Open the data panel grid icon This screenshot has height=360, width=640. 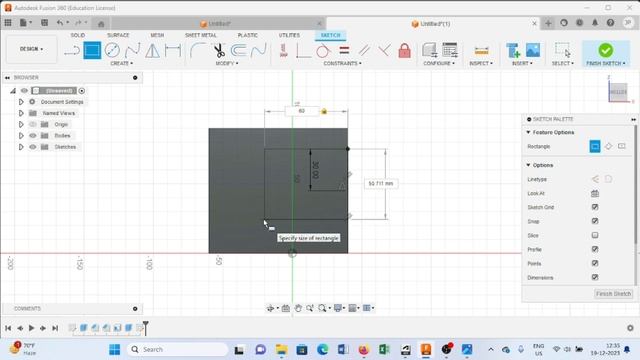pos(8,23)
